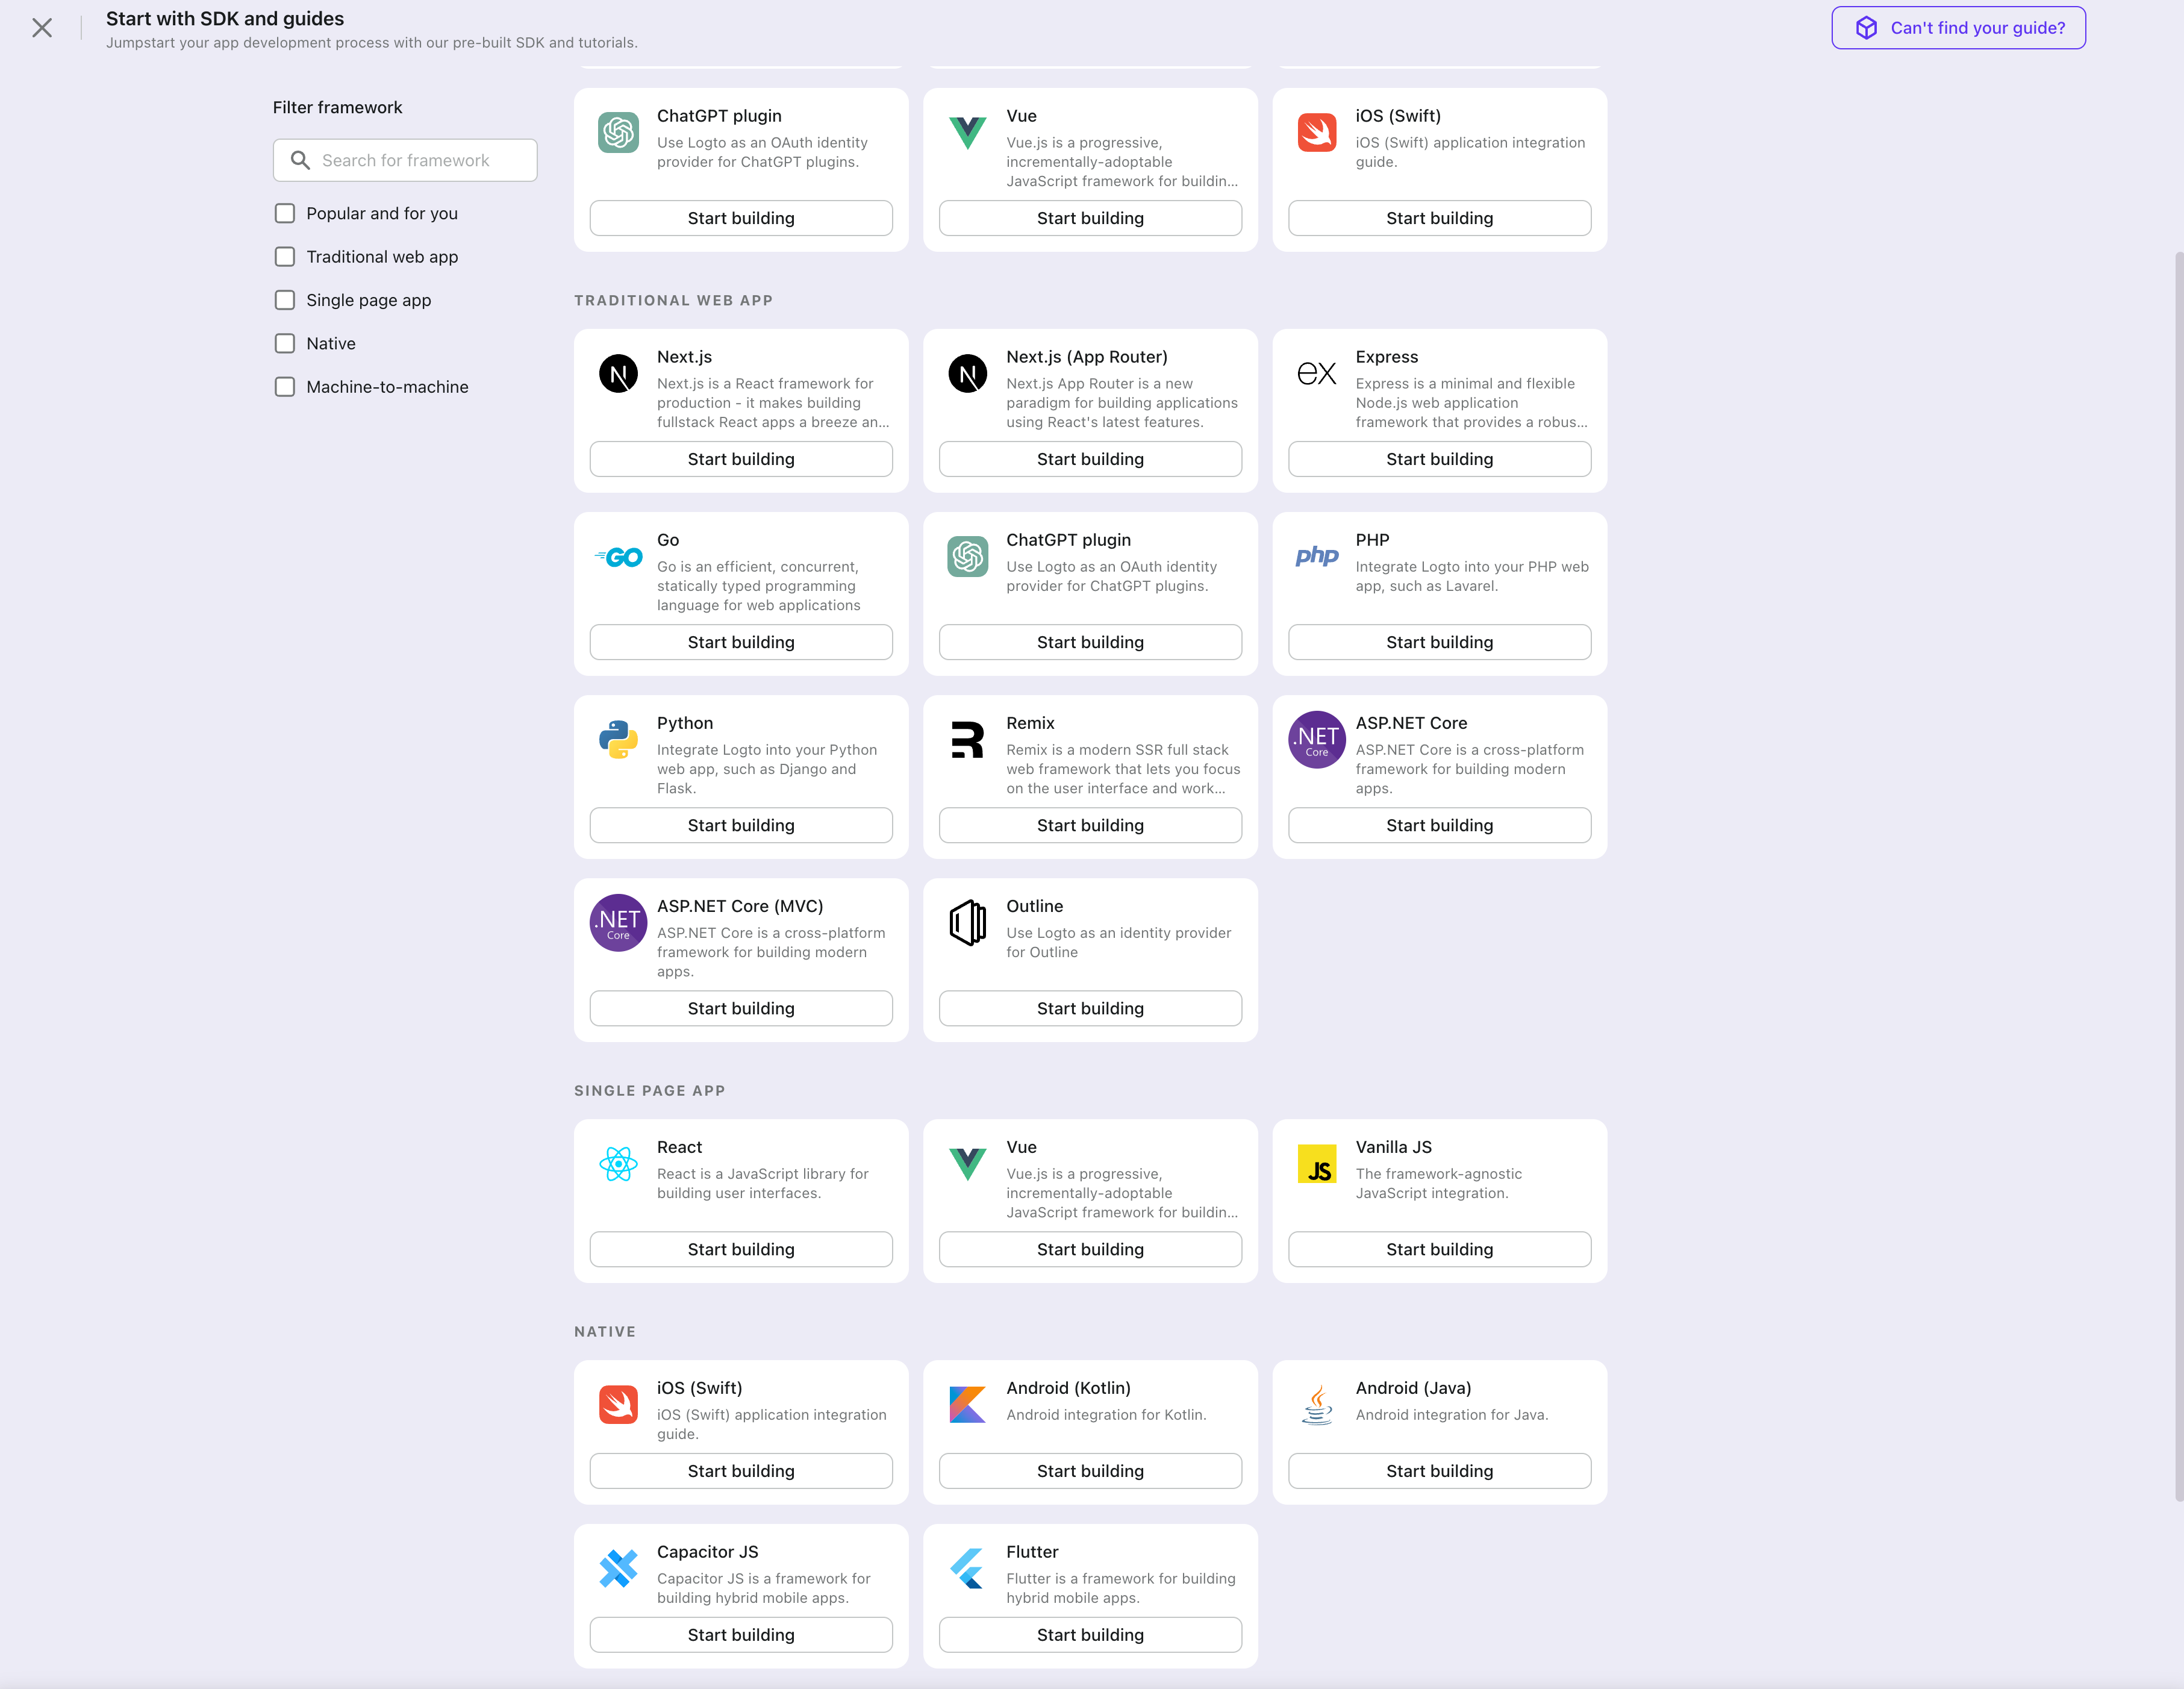Start building with Next.js (App Router)
The width and height of the screenshot is (2184, 1689).
pyautogui.click(x=1090, y=459)
